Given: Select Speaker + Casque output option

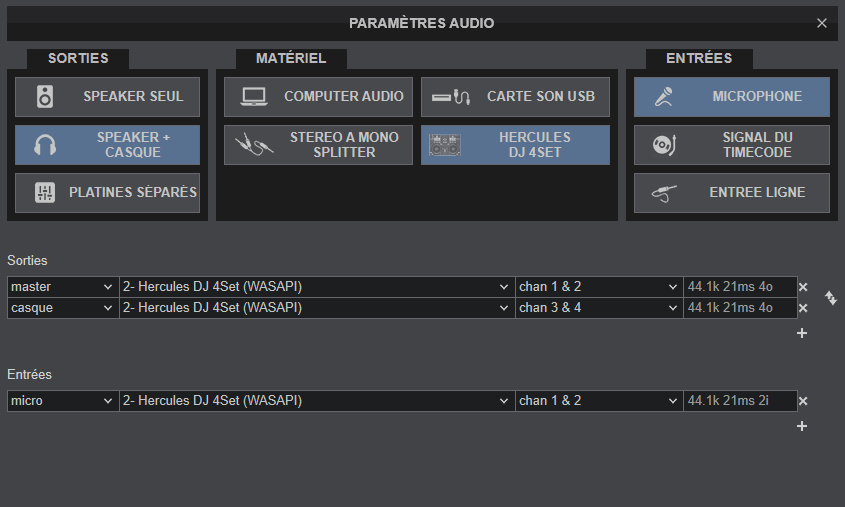Looking at the screenshot, I should point(107,145).
